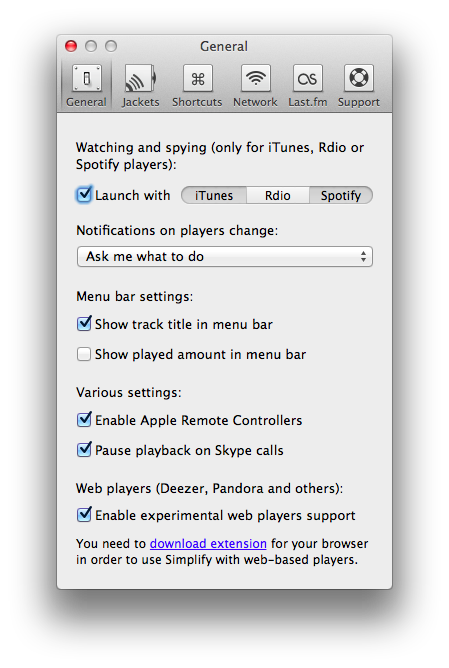Open the Shortcuts command-key icon

pyautogui.click(x=198, y=78)
